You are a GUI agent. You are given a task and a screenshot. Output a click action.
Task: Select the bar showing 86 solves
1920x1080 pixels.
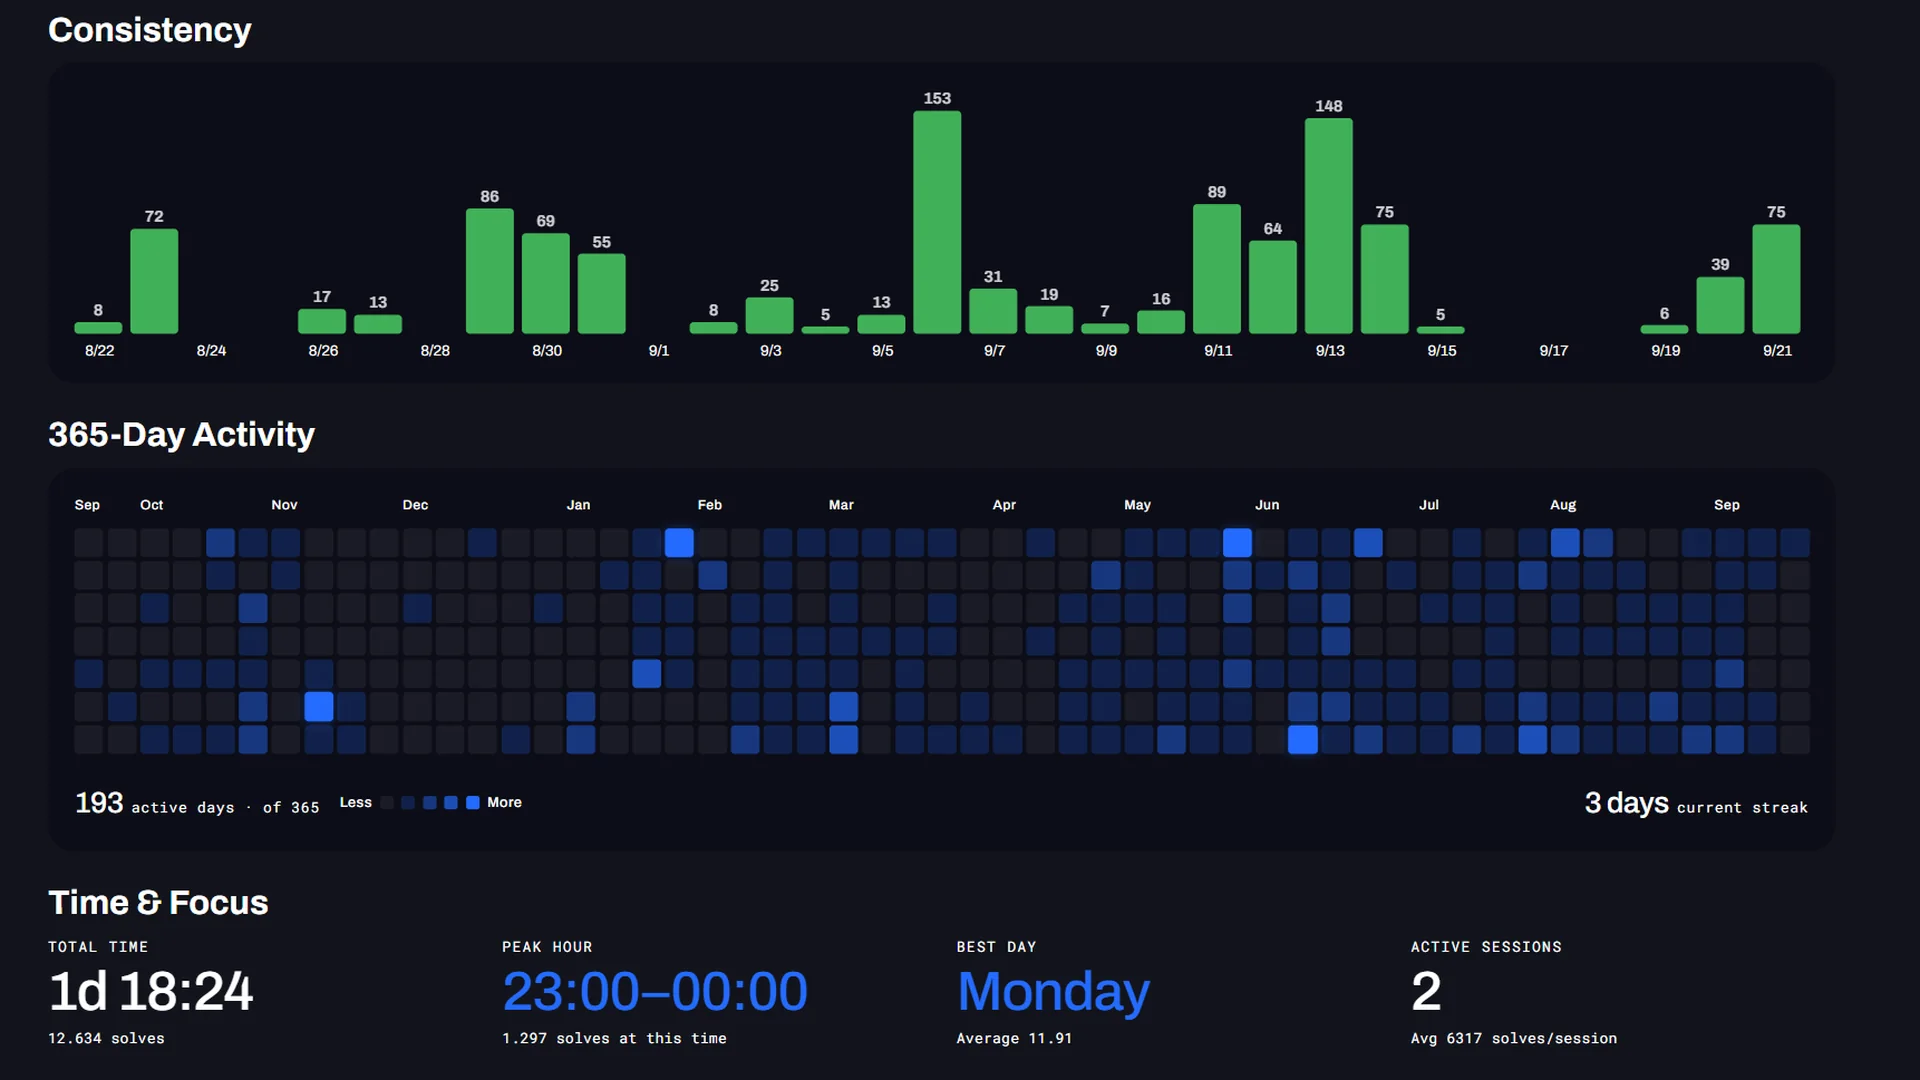pyautogui.click(x=490, y=271)
